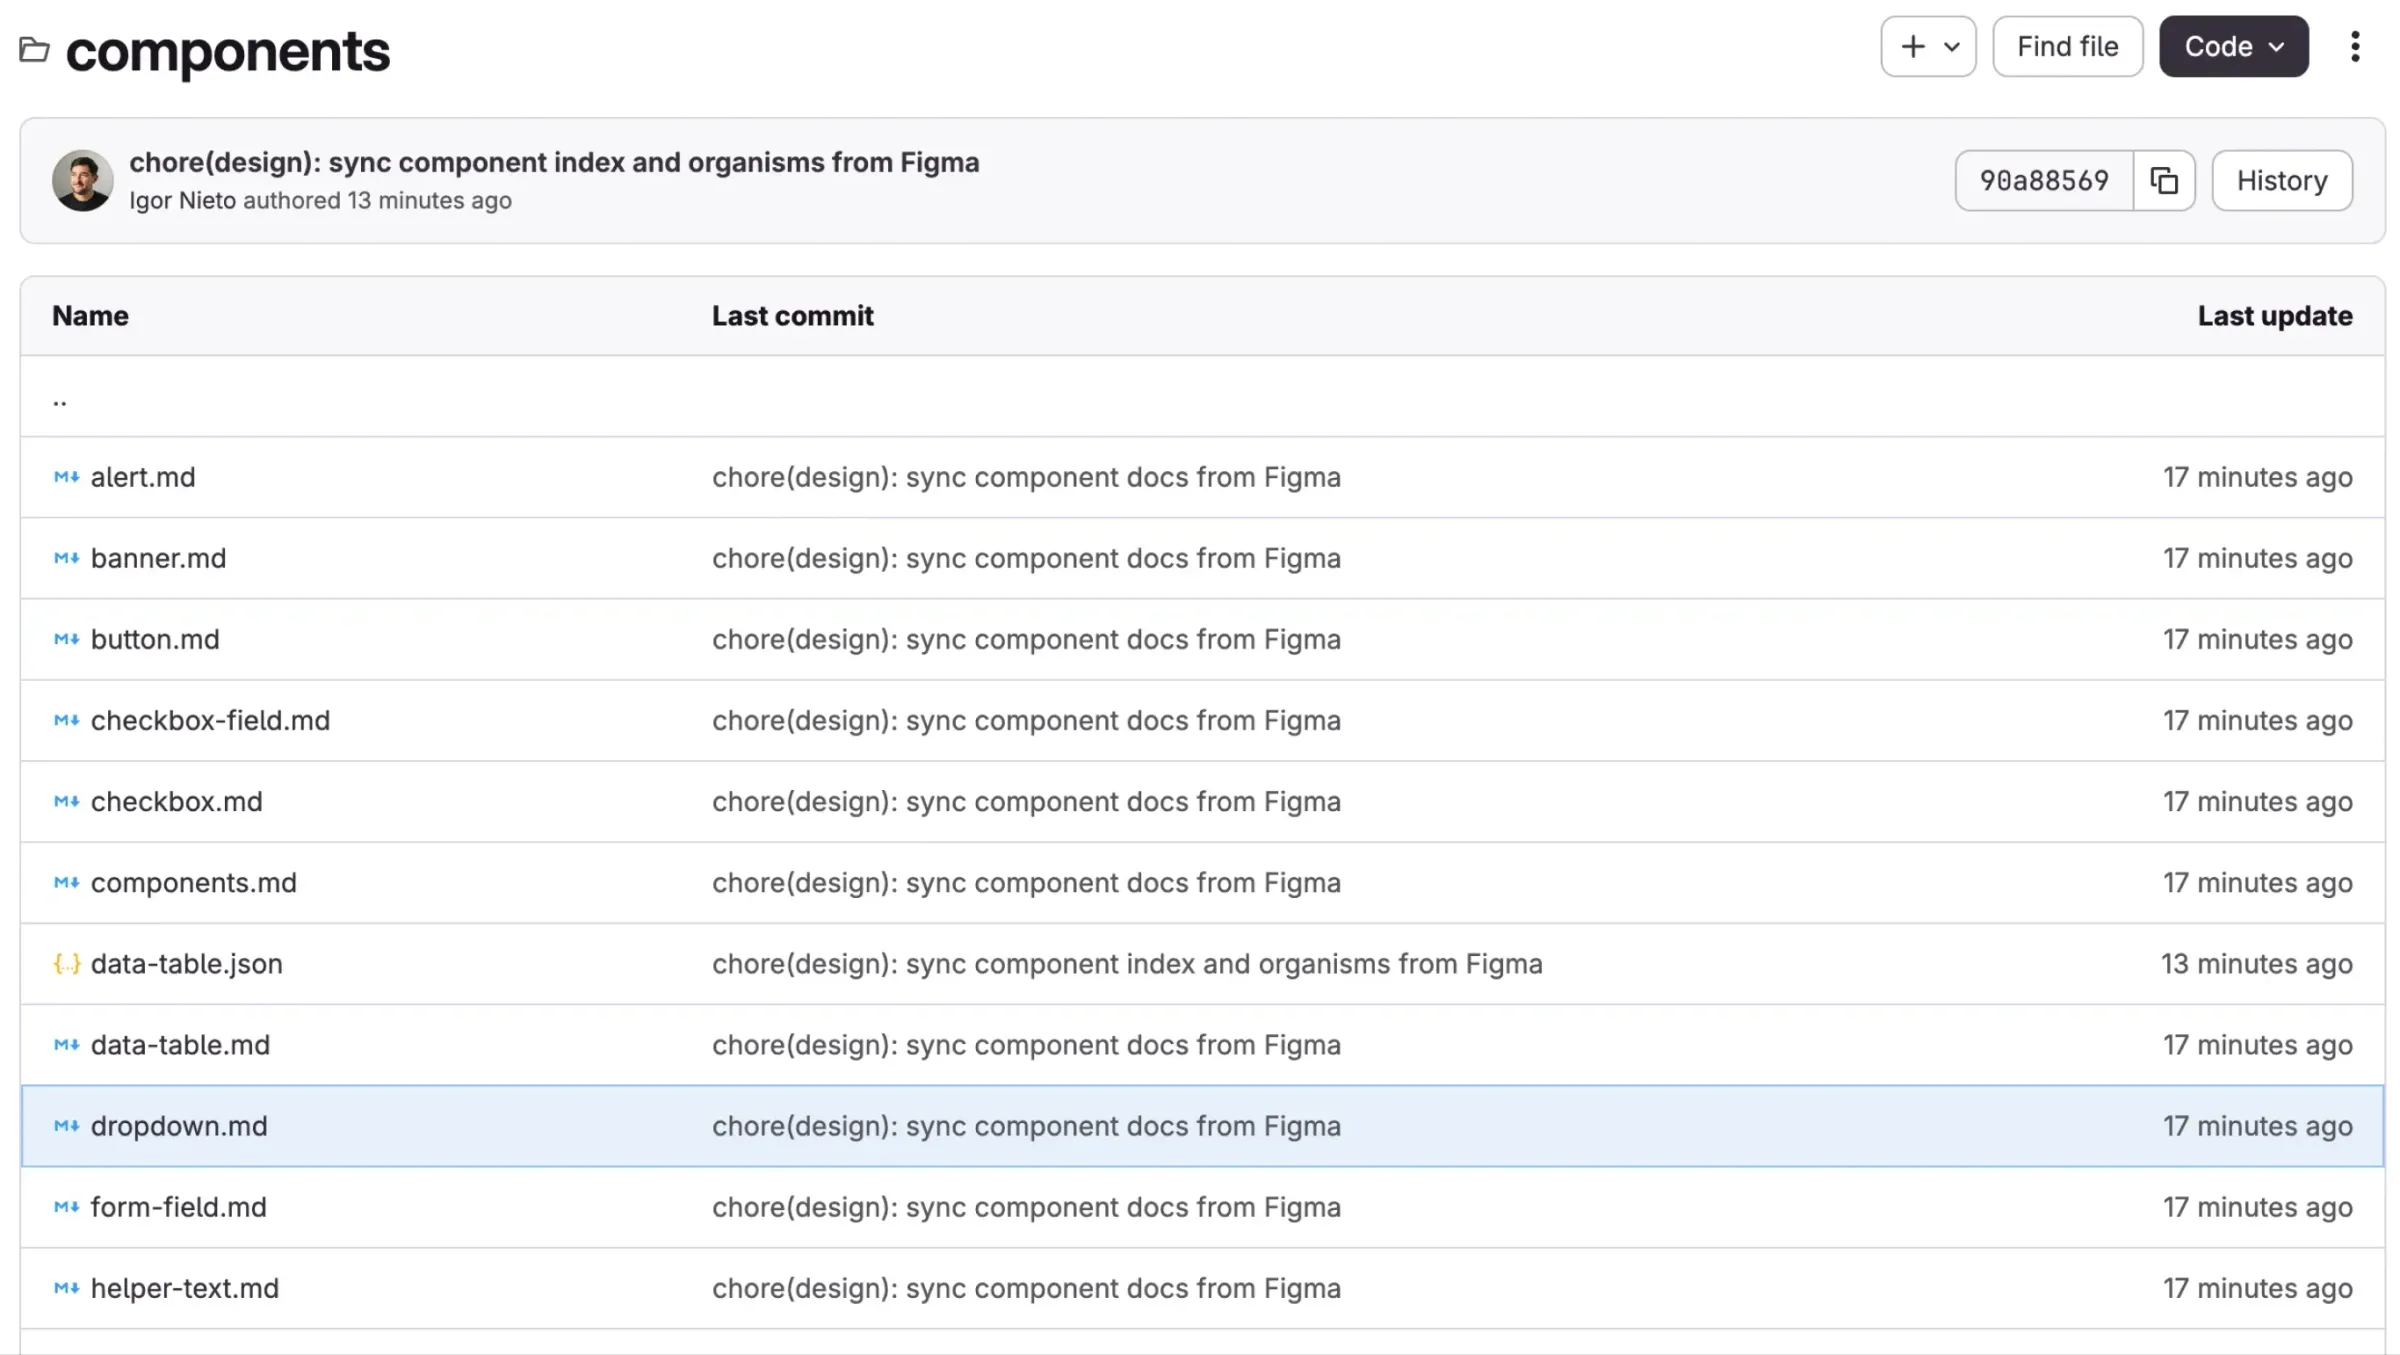This screenshot has width=2400, height=1355.
Task: Click the Name column header
Action: click(x=90, y=316)
